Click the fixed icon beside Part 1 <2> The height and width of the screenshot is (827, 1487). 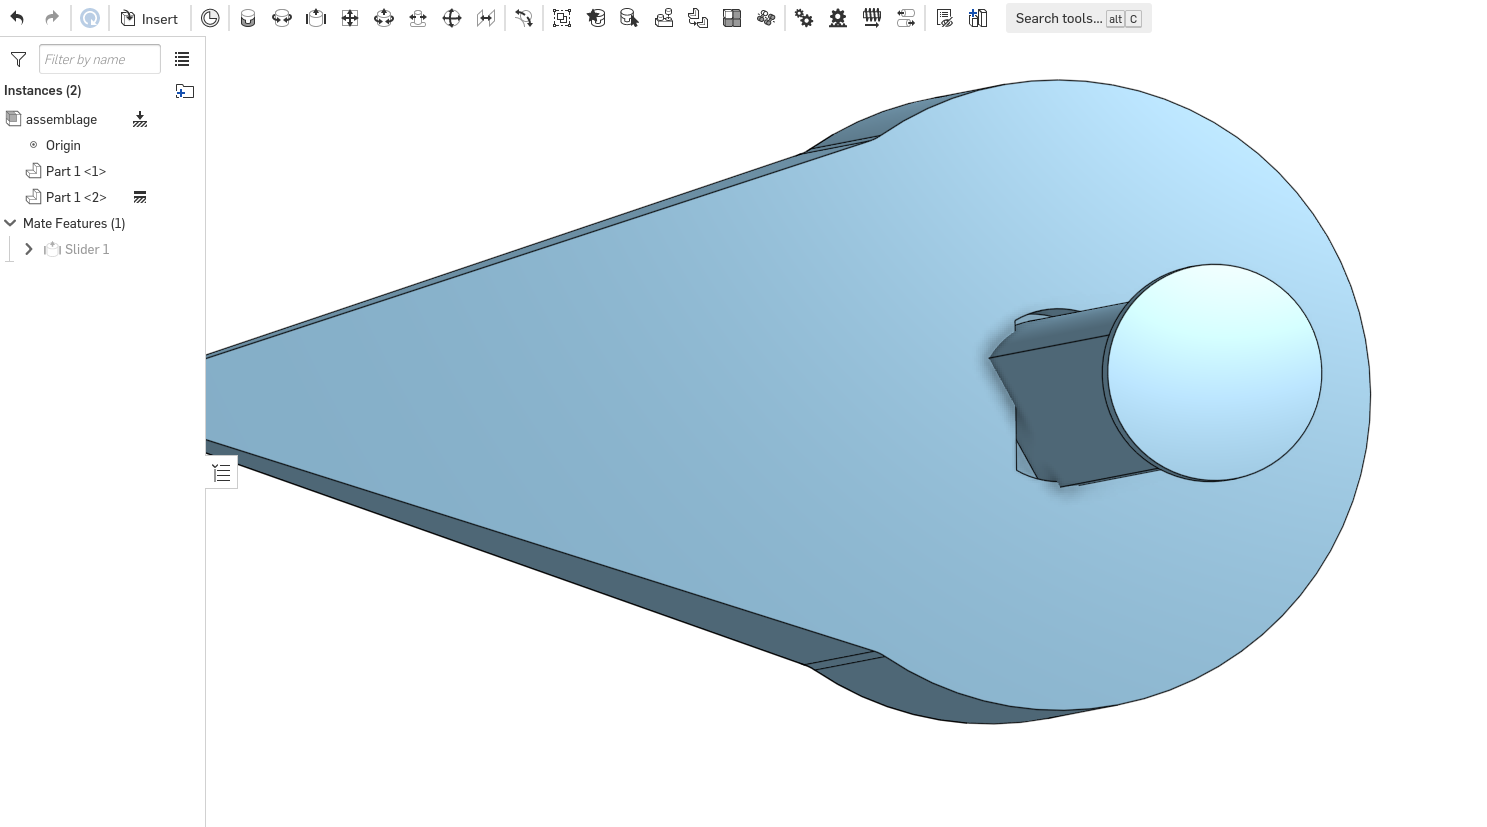(140, 197)
